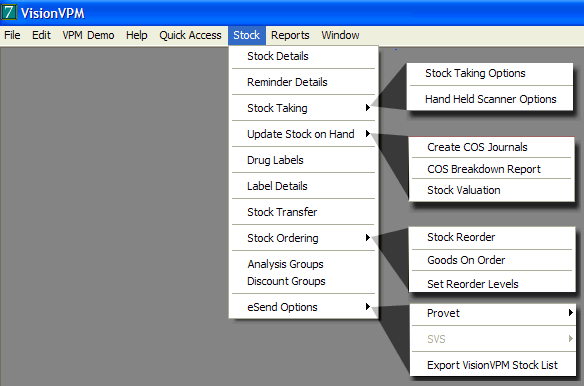Select Discount Groups menu item
Viewport: 584px width, 386px height.
(304, 281)
